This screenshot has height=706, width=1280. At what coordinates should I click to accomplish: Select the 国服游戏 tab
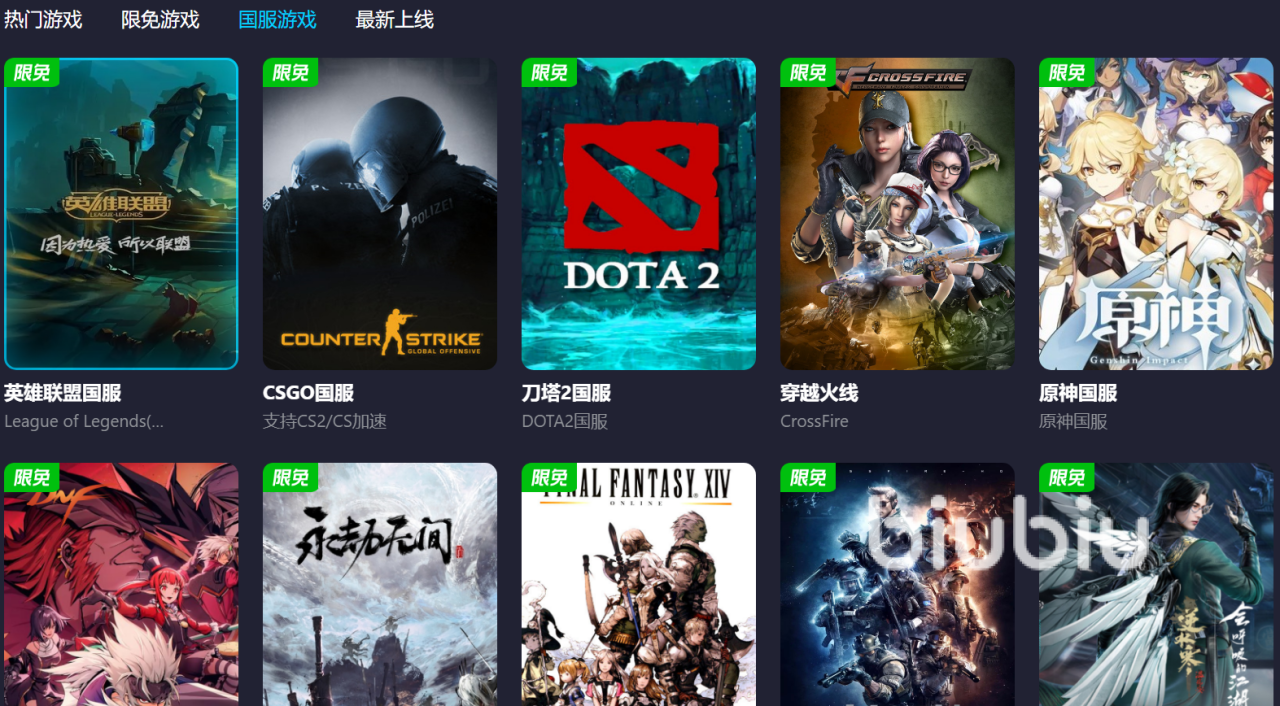277,19
